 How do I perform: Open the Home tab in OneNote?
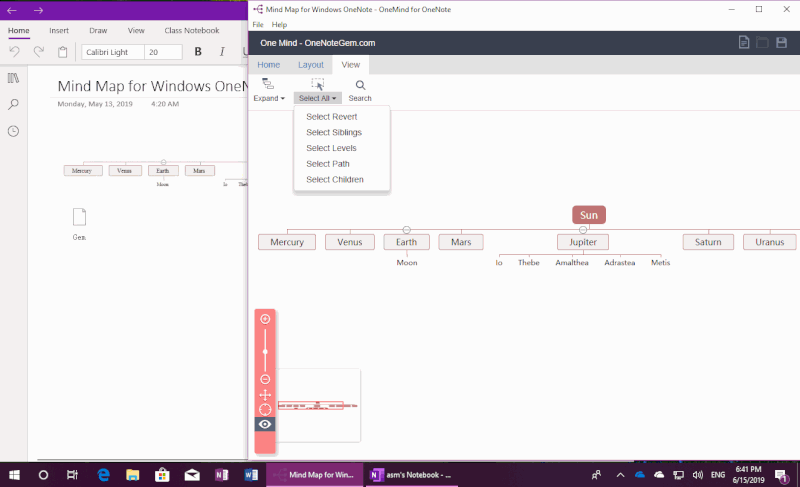tap(18, 31)
